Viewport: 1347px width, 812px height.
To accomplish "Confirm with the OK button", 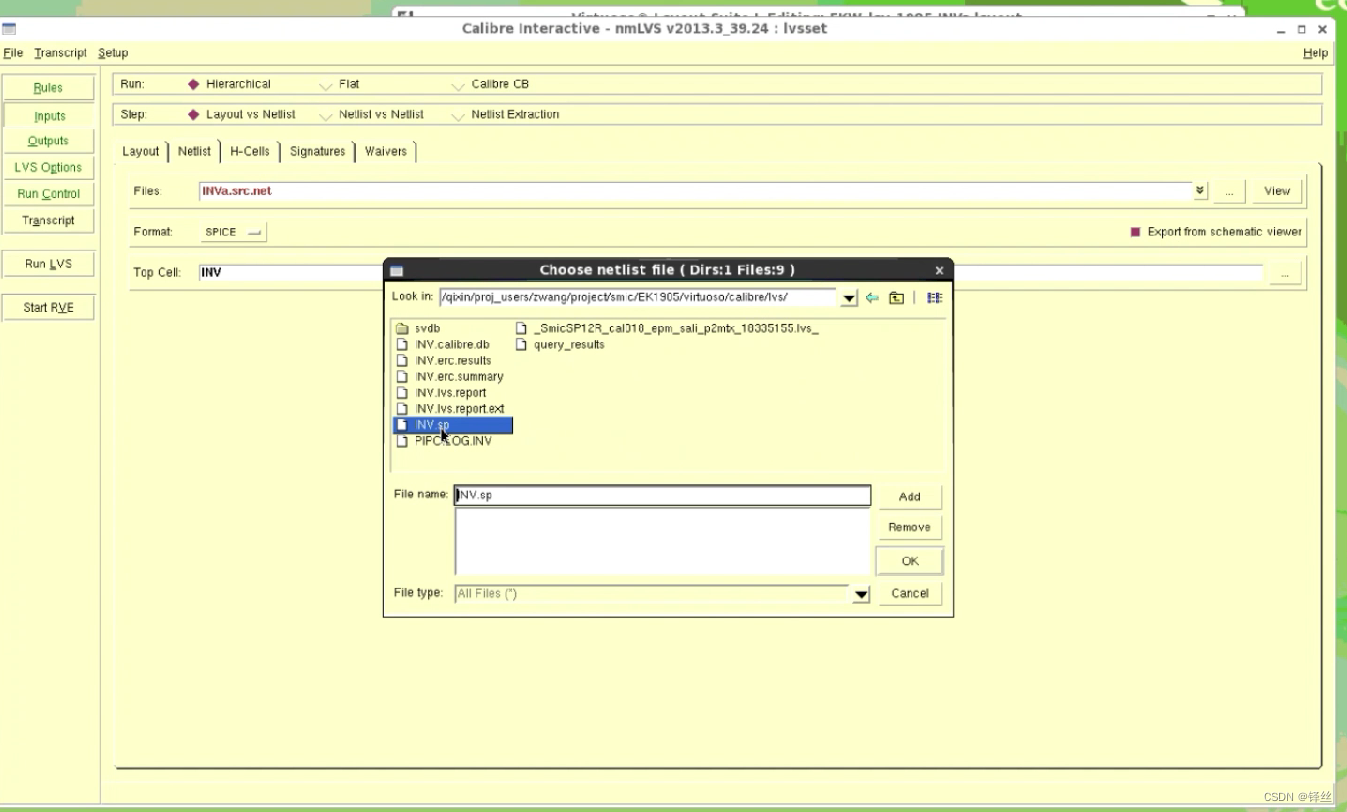I will pos(909,561).
